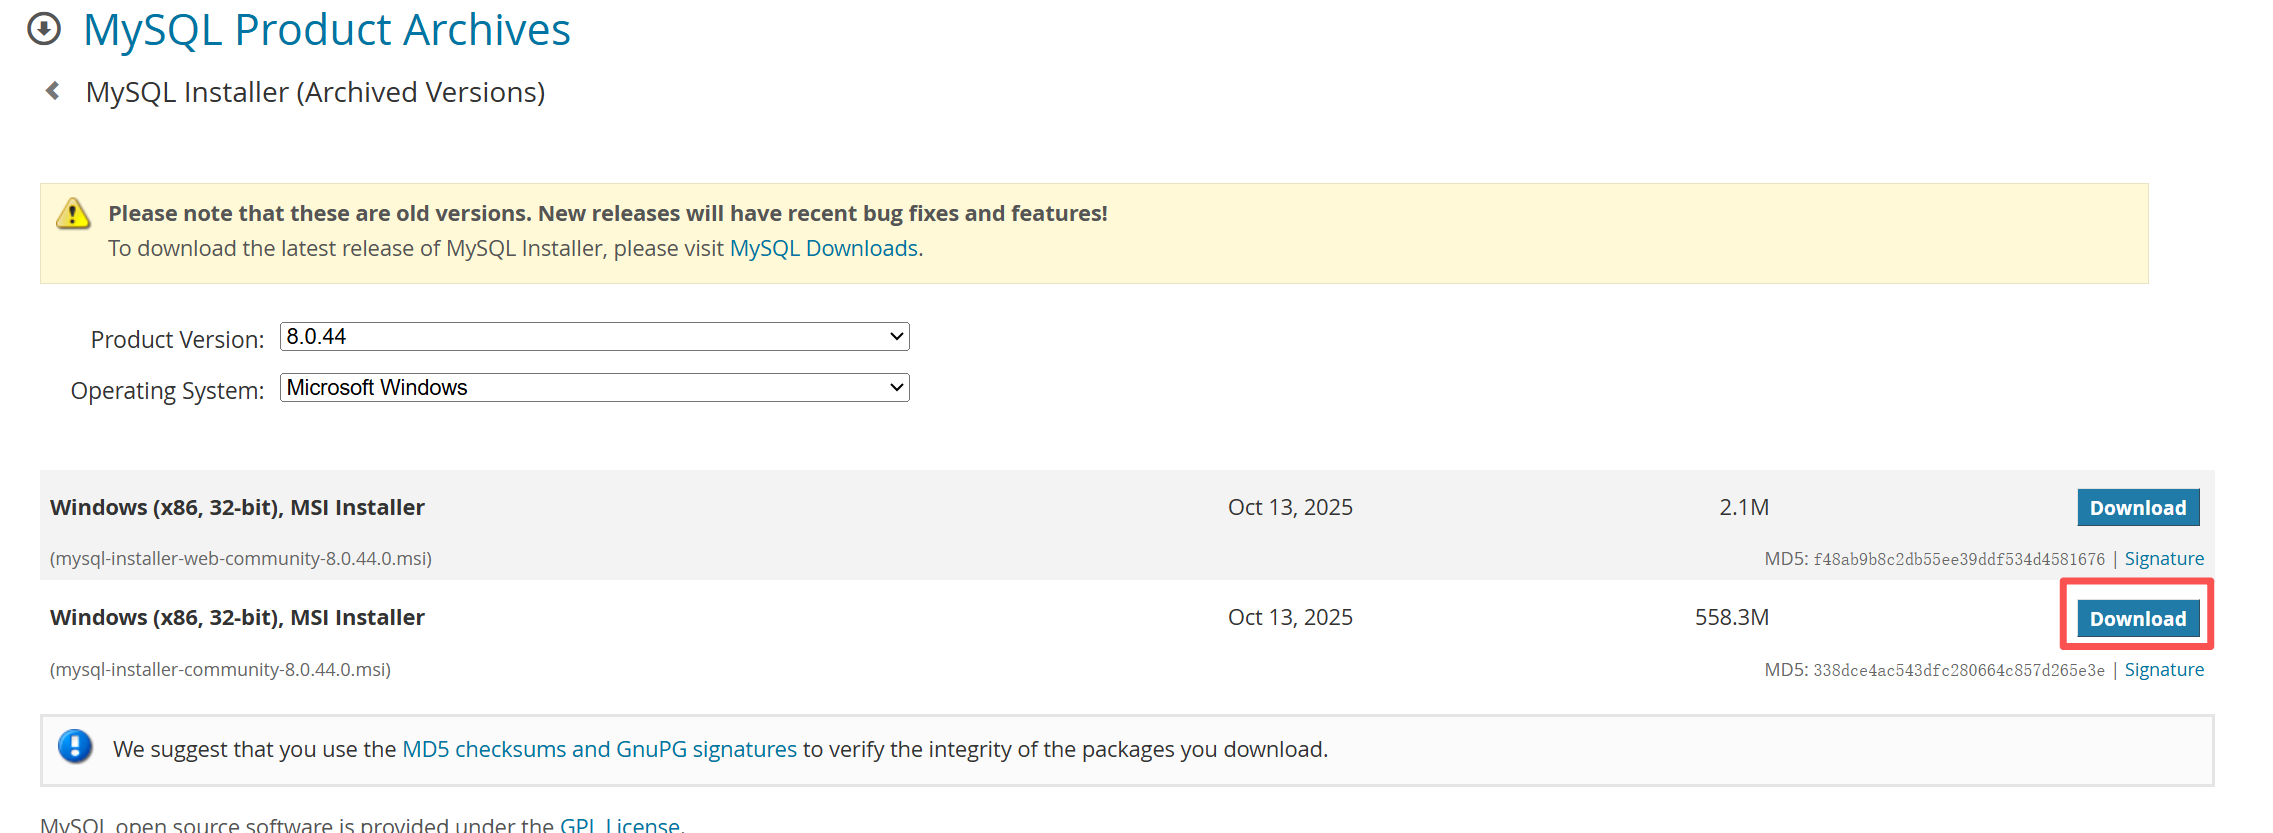This screenshot has height=833, width=2273.
Task: Open Signature link for web-community installer
Action: 2164,559
